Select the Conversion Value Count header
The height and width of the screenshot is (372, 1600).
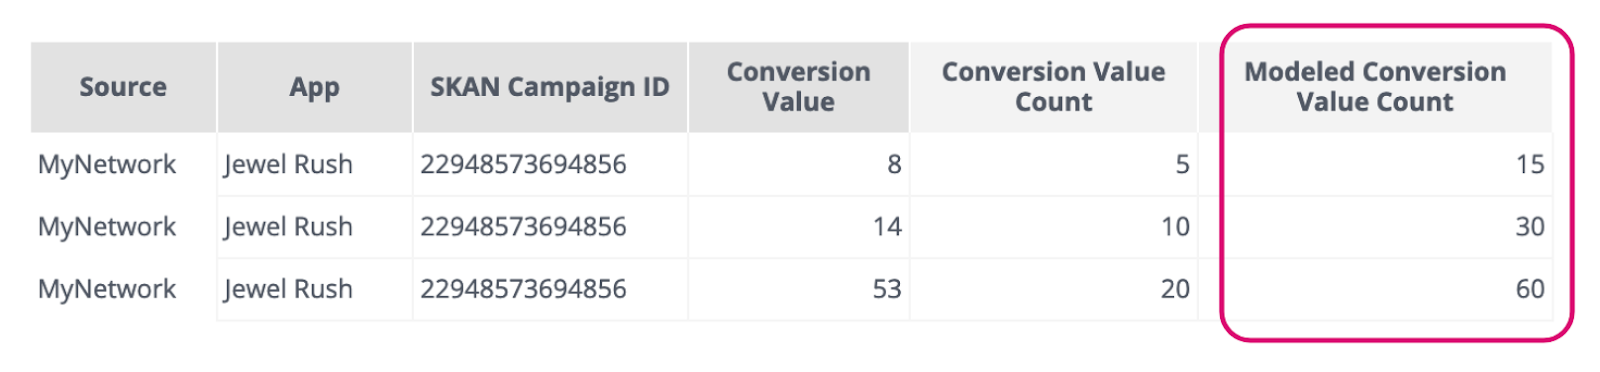1053,87
